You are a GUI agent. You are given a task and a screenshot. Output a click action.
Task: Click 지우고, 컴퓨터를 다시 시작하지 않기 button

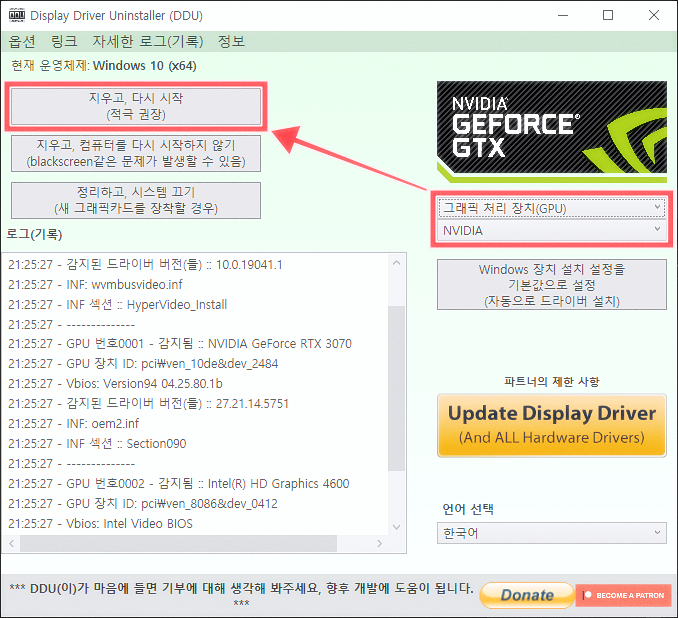point(136,154)
